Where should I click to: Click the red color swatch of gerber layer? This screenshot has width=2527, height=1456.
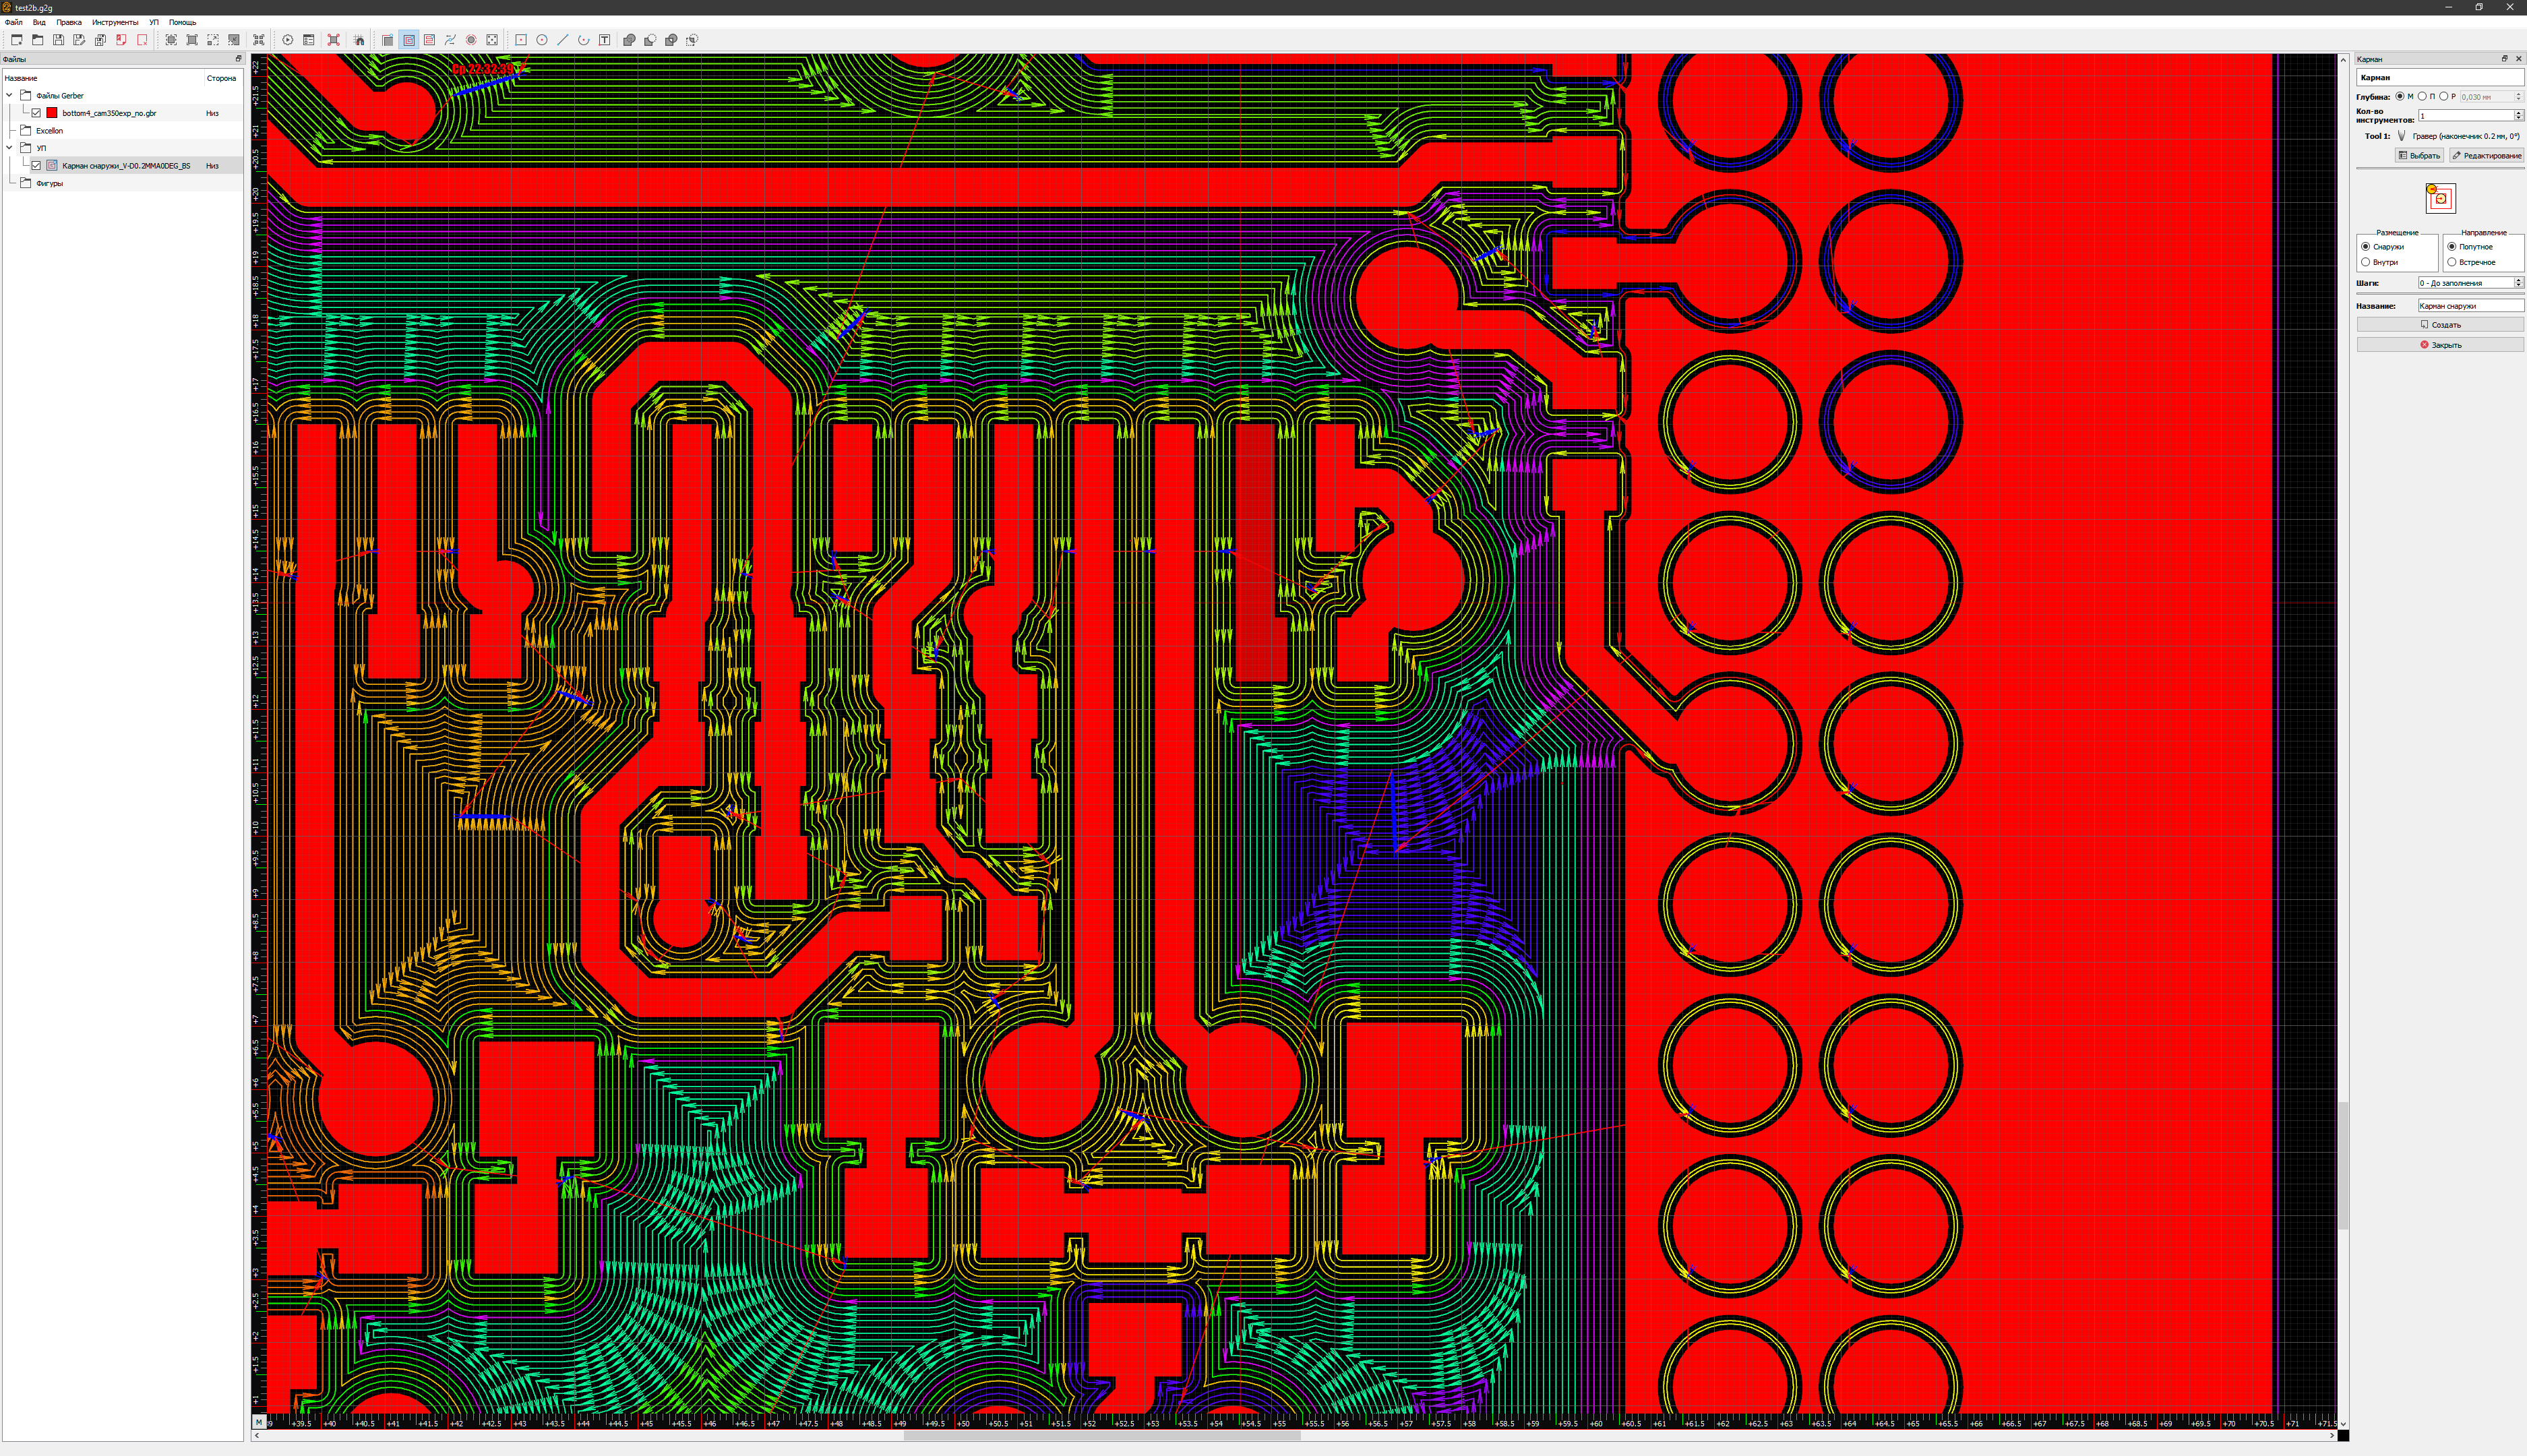pos(52,113)
